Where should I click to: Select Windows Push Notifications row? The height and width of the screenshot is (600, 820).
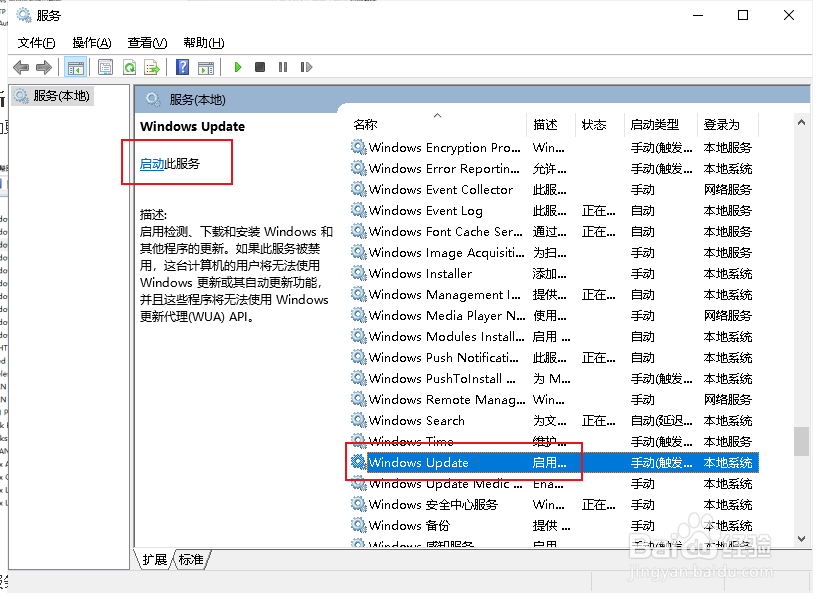click(x=553, y=357)
